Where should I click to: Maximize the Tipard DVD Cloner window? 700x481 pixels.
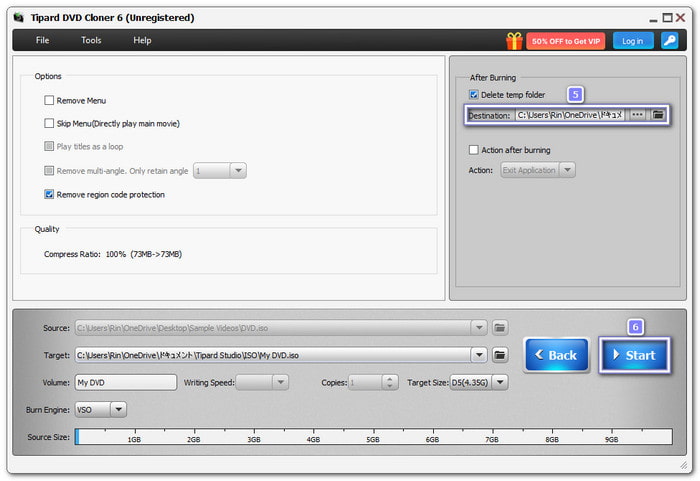(x=667, y=18)
